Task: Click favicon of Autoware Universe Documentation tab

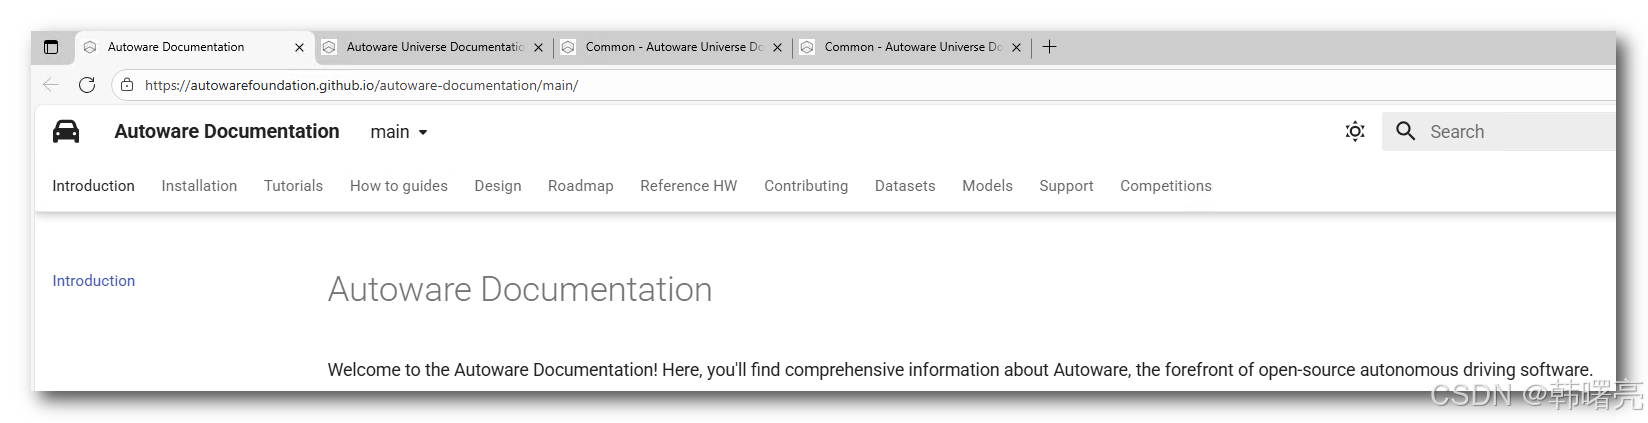Action: coord(329,47)
